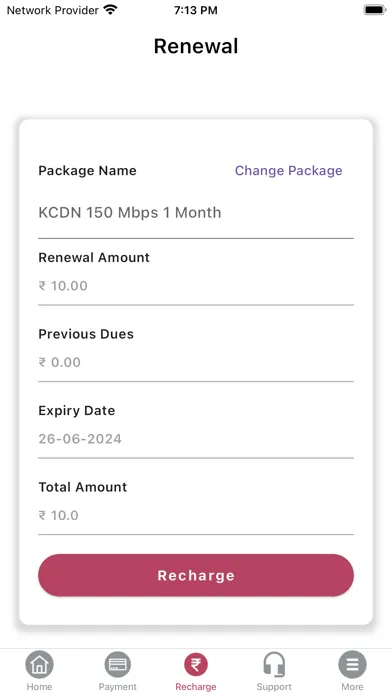Image resolution: width=392 pixels, height=696 pixels.
Task: Open the Support headset icon
Action: click(x=274, y=665)
